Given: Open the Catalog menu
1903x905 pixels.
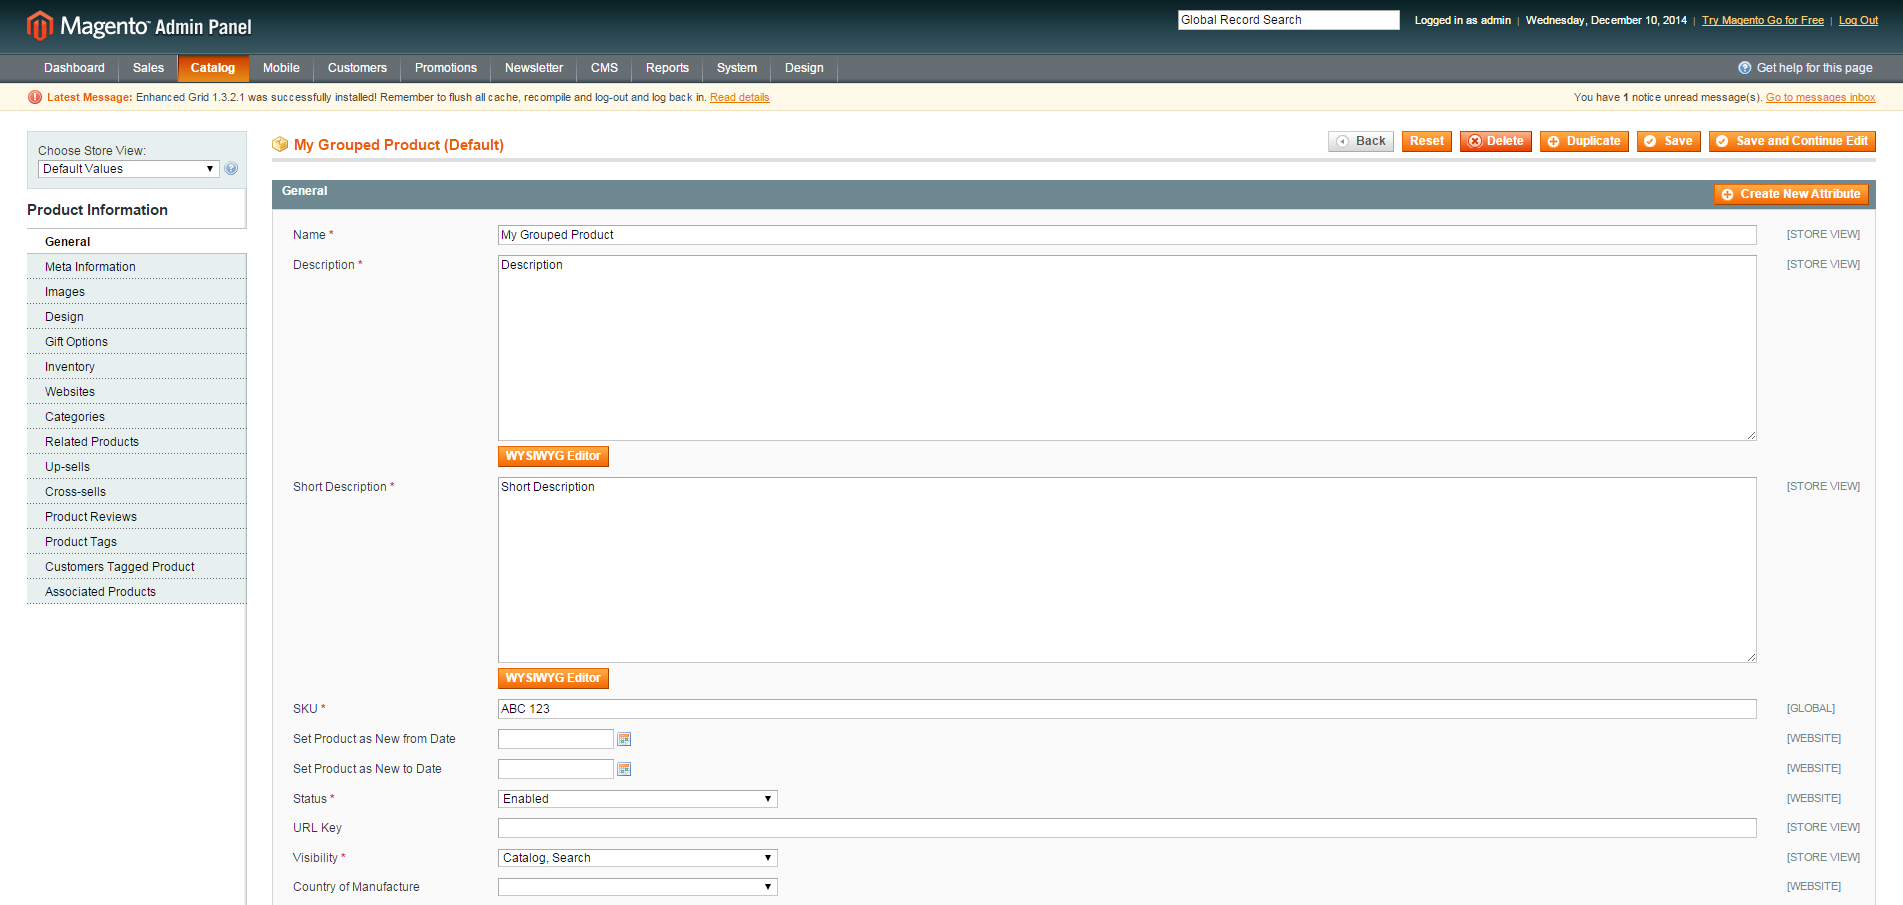Looking at the screenshot, I should (x=213, y=68).
